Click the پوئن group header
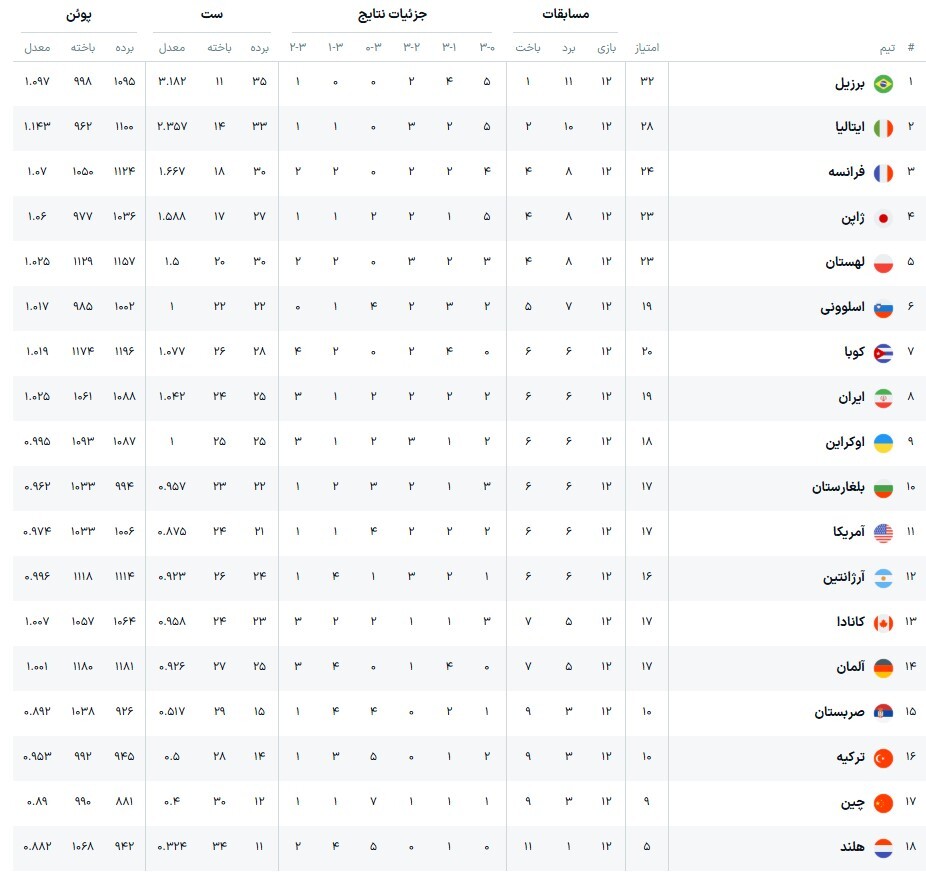Screen dimensions: 926x872 point(79,14)
